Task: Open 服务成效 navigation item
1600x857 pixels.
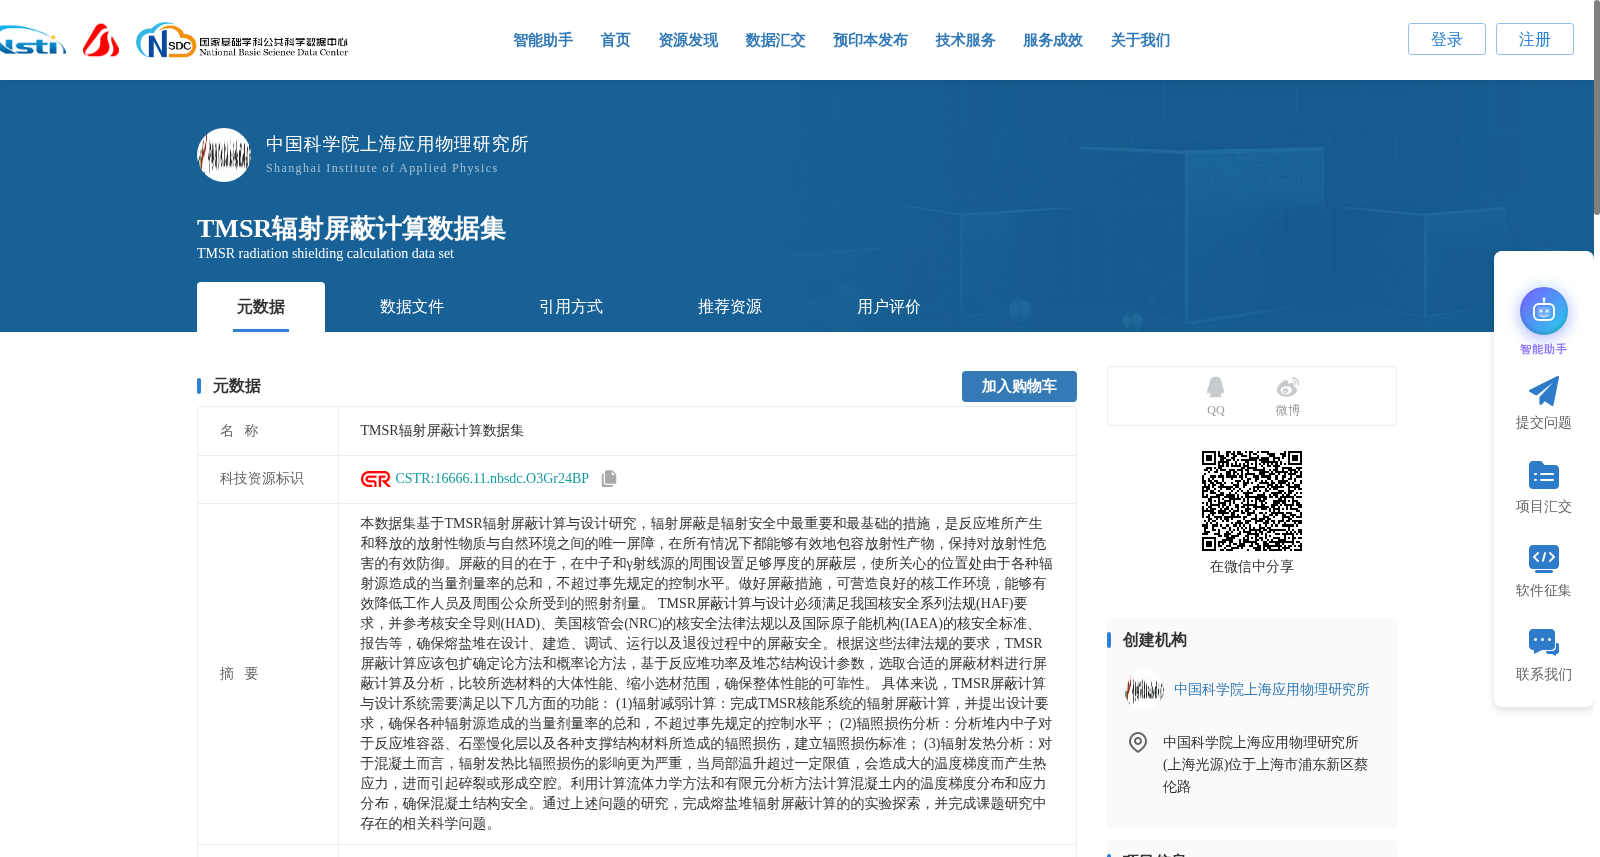Action: coord(1053,40)
